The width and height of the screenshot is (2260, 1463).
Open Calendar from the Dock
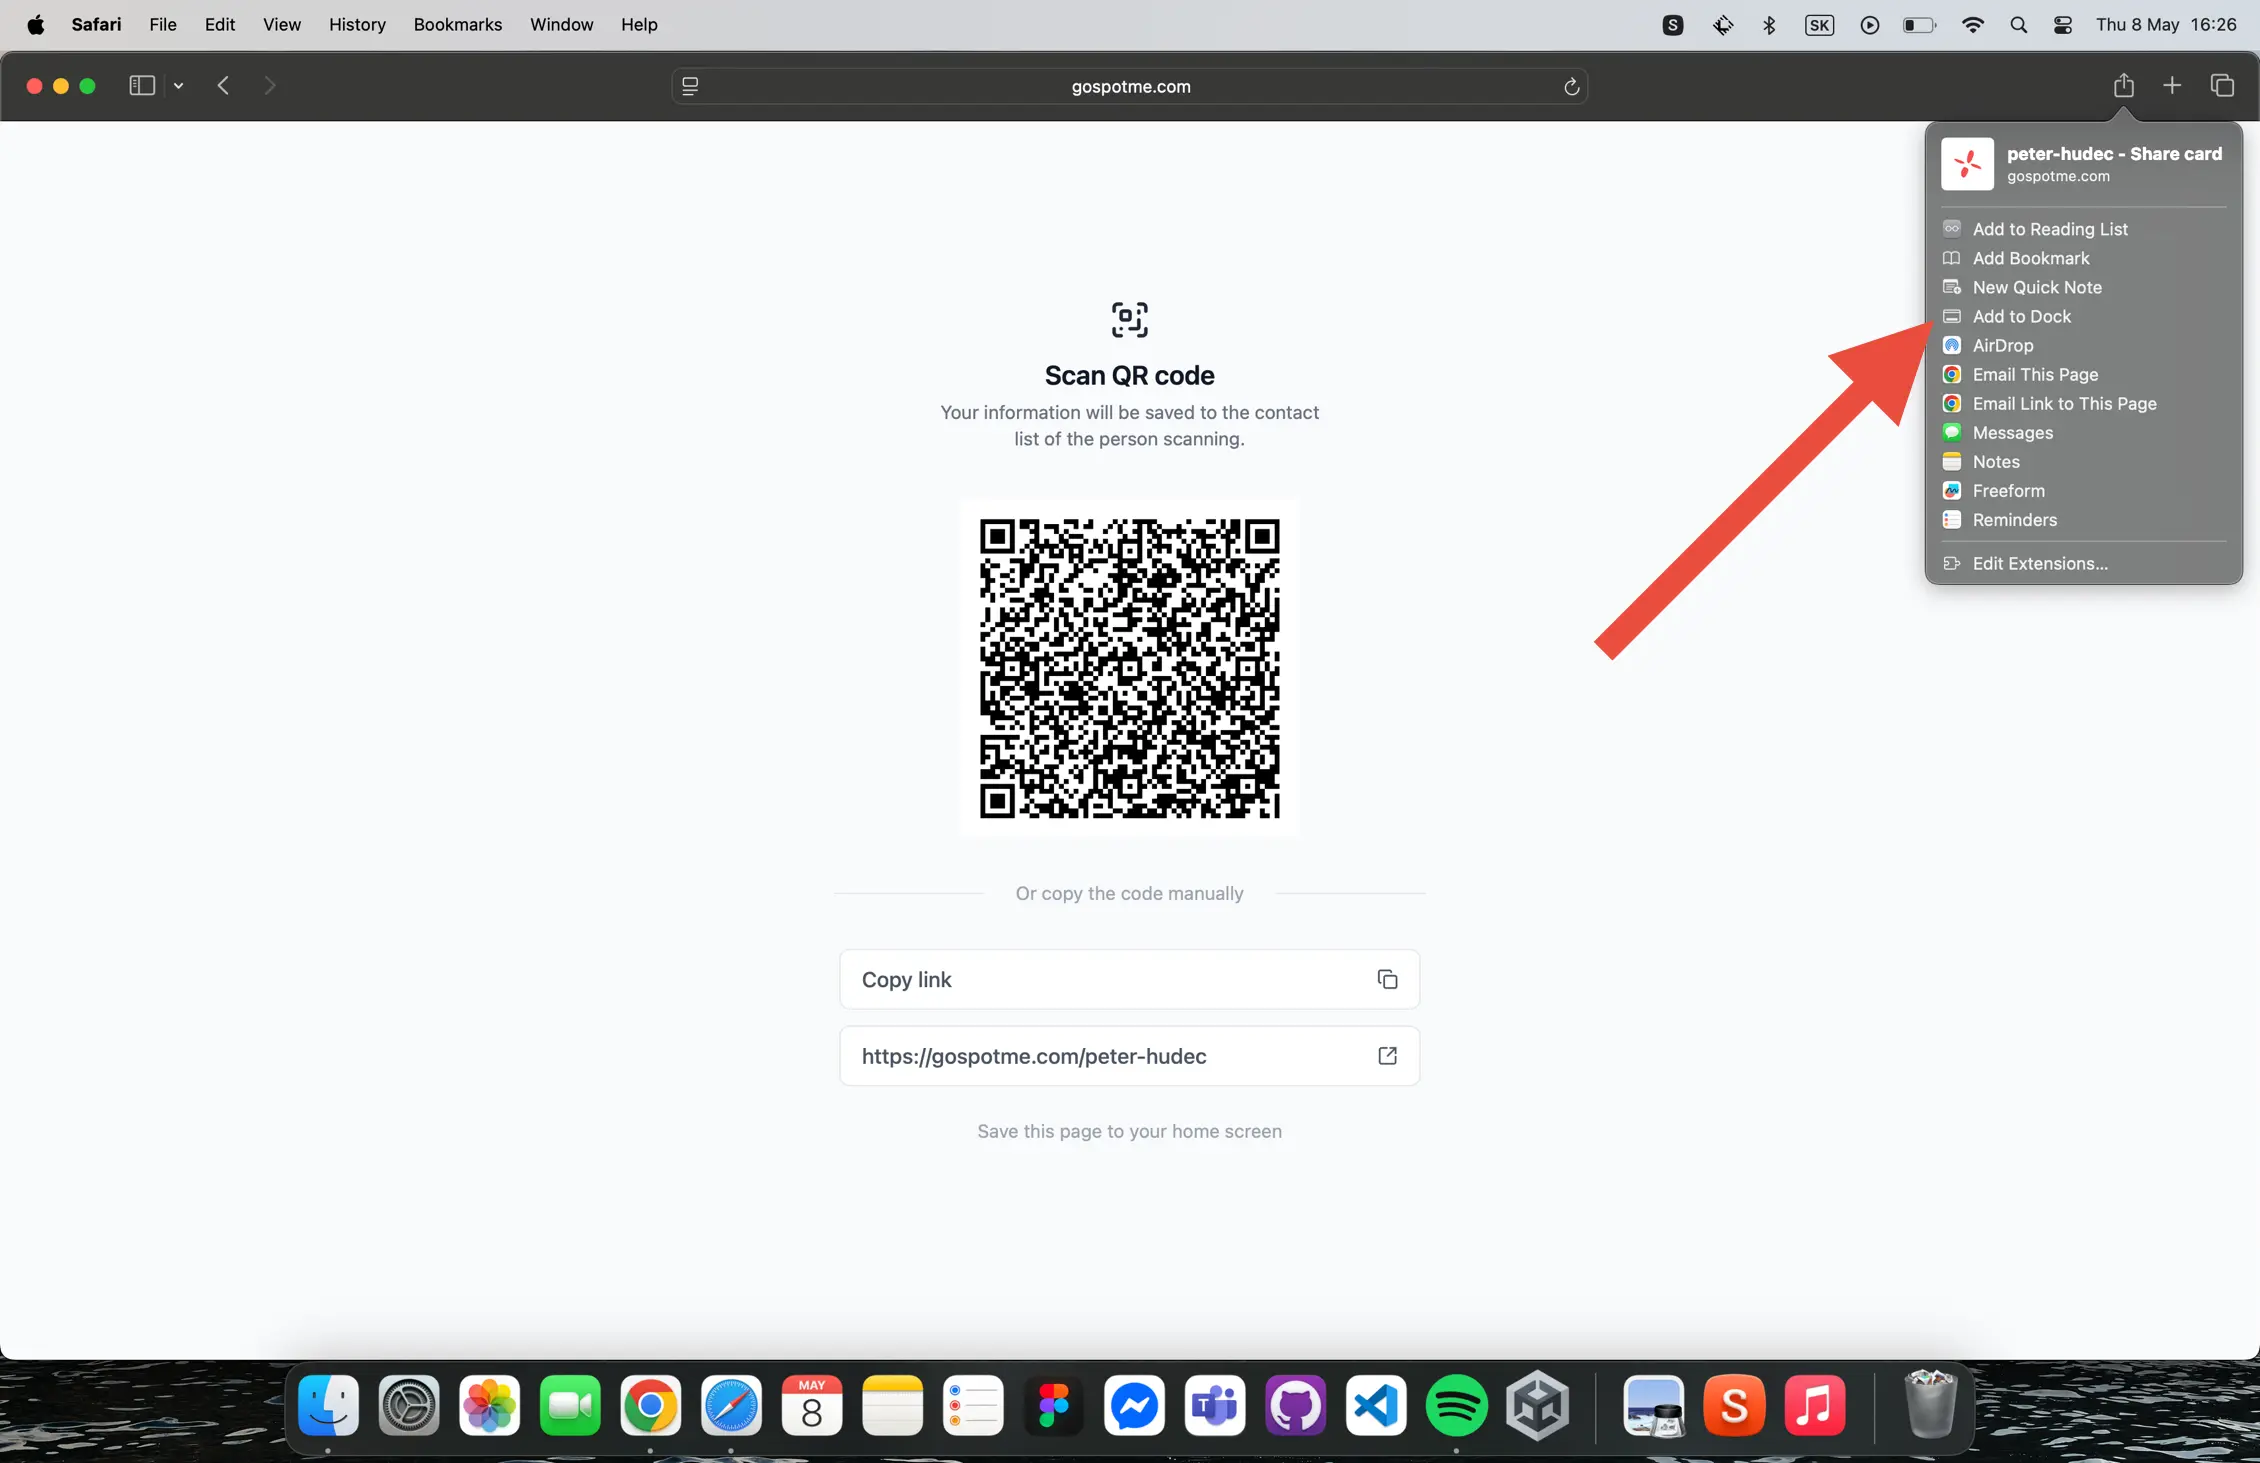pyautogui.click(x=812, y=1406)
